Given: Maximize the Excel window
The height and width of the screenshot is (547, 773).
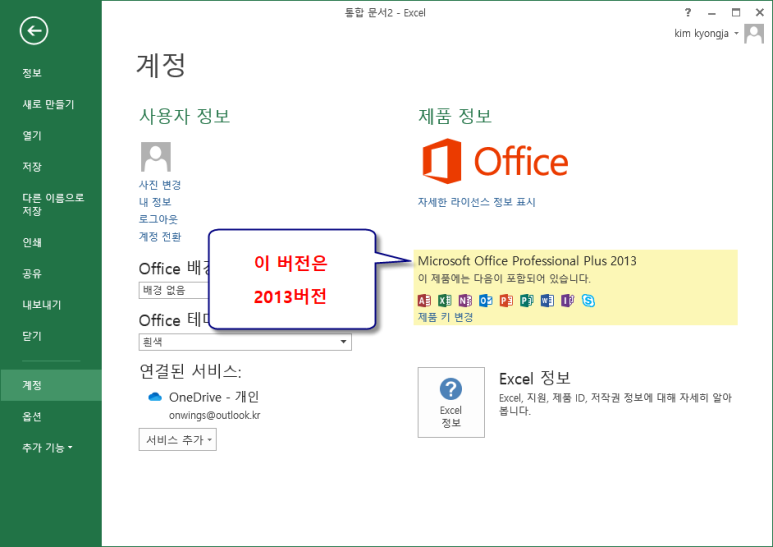Looking at the screenshot, I should point(736,12).
